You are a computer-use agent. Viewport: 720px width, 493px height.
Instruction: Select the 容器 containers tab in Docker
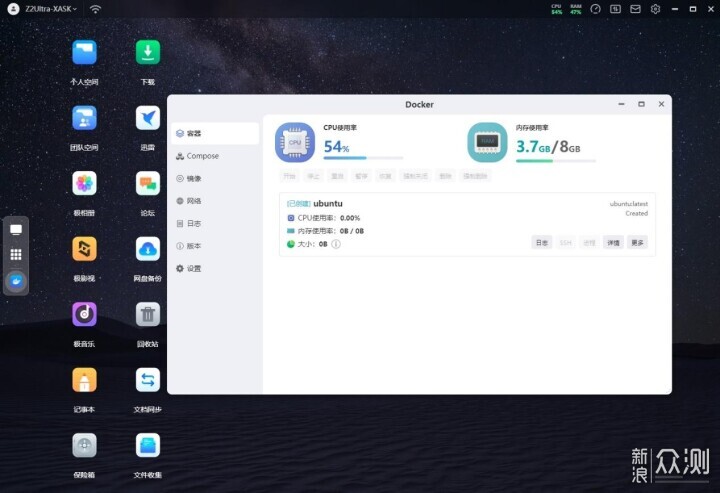pyautogui.click(x=215, y=134)
